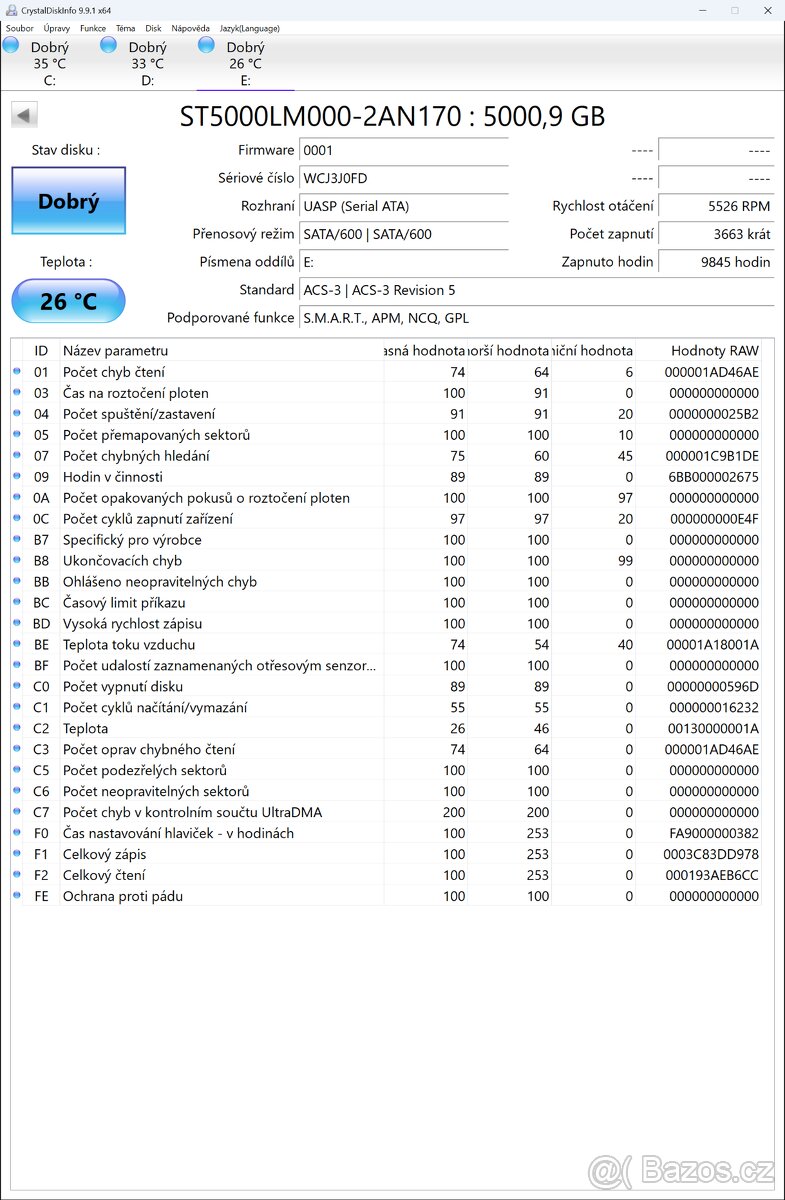Click RAW value 00001A18001A
Image resolution: width=785 pixels, height=1200 pixels.
pyautogui.click(x=712, y=645)
